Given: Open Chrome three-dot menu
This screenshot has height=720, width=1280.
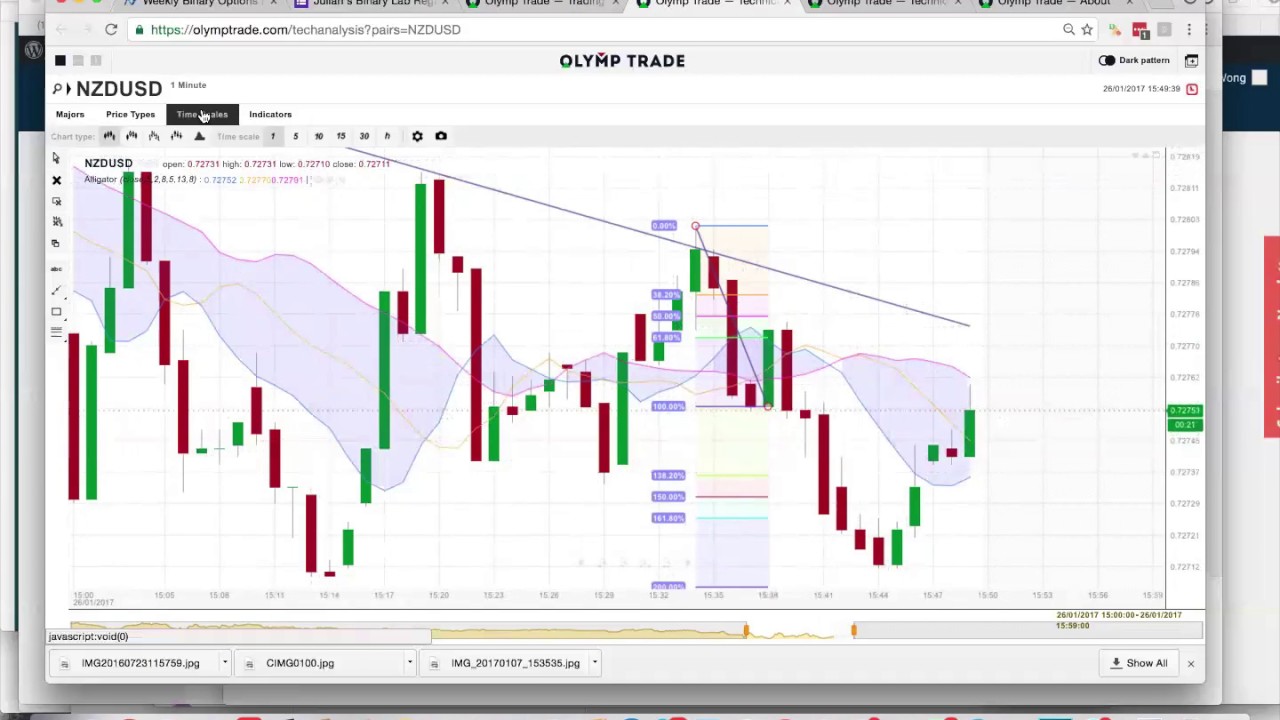Looking at the screenshot, I should coord(1189,30).
